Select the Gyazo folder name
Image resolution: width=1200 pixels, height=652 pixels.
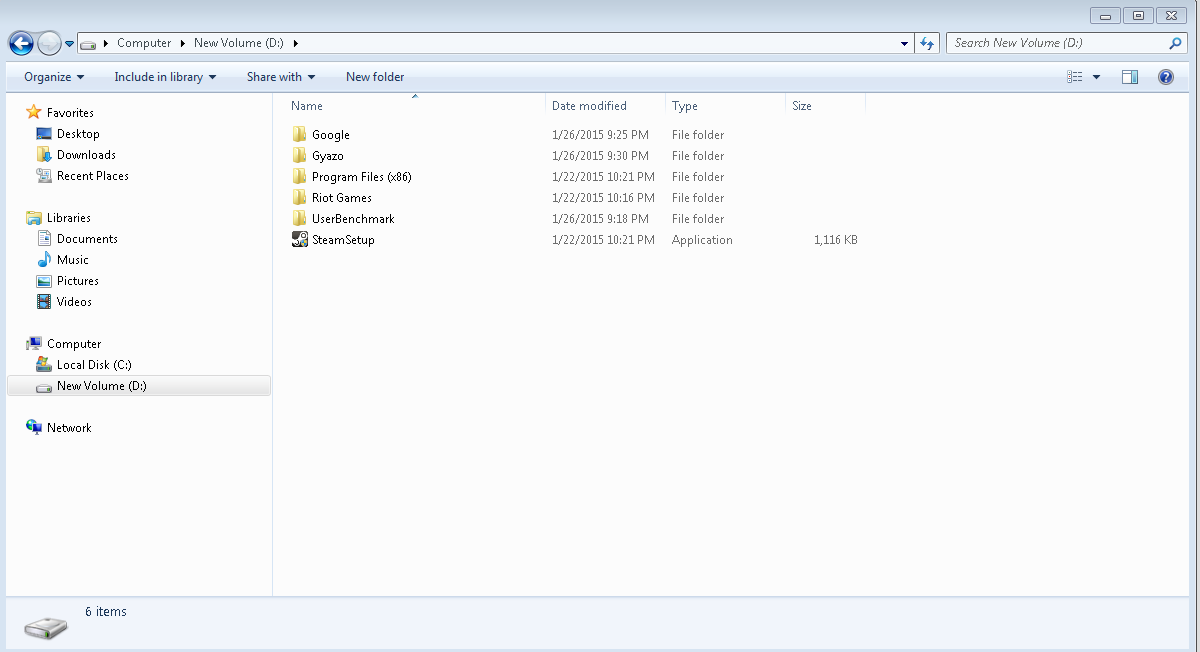point(328,156)
